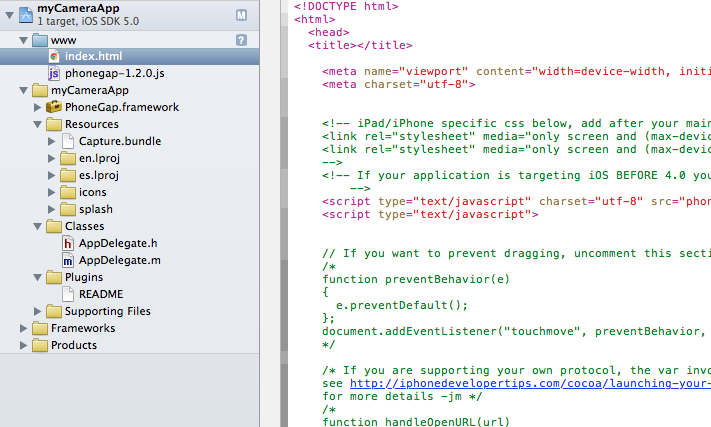Click the question mark status badge on www
Screen dimensions: 711x427
pyautogui.click(x=241, y=40)
